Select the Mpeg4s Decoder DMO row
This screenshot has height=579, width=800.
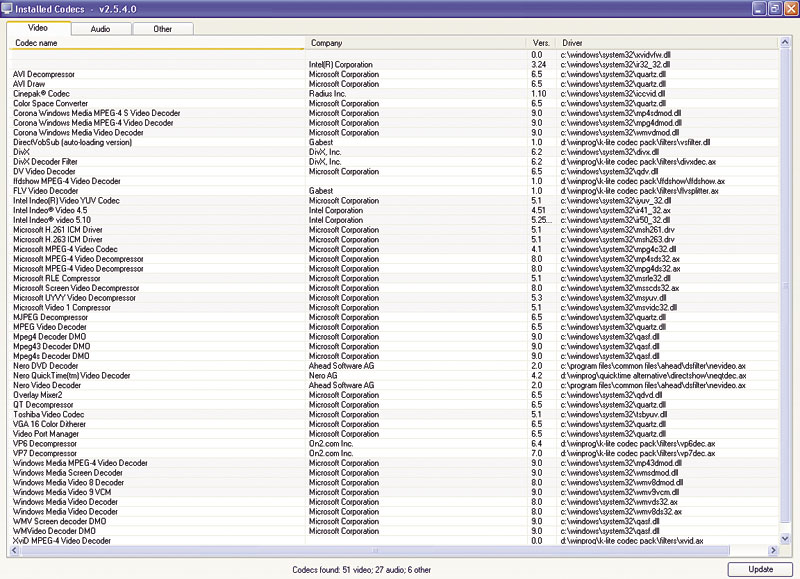(x=394, y=356)
